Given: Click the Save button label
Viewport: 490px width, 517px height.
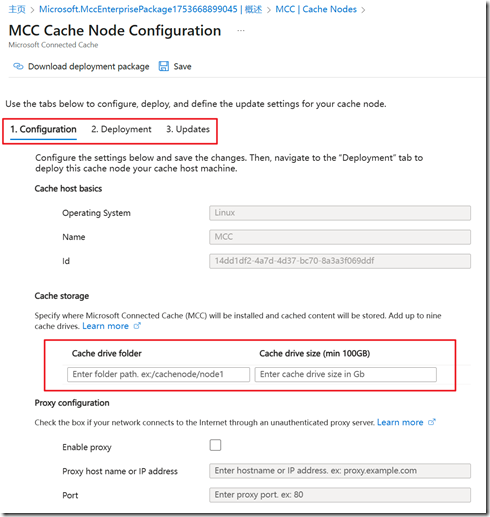Looking at the screenshot, I should pos(182,67).
